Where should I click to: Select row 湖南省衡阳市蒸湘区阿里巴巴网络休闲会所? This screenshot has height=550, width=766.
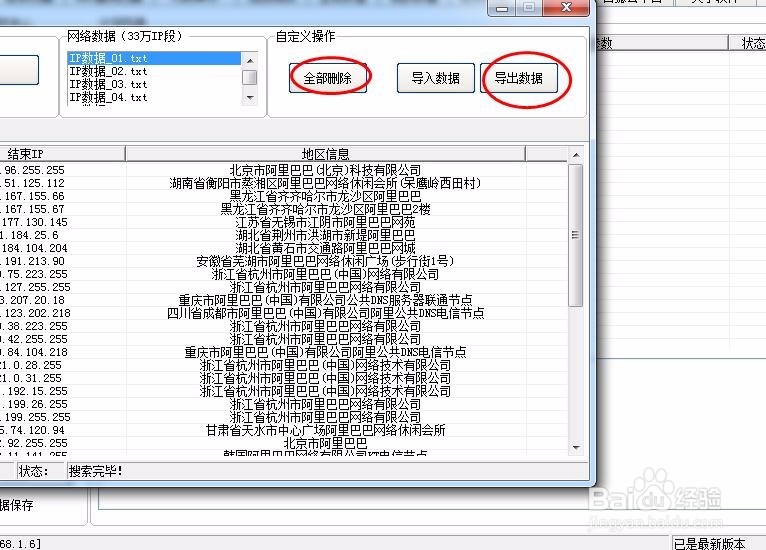[283, 183]
